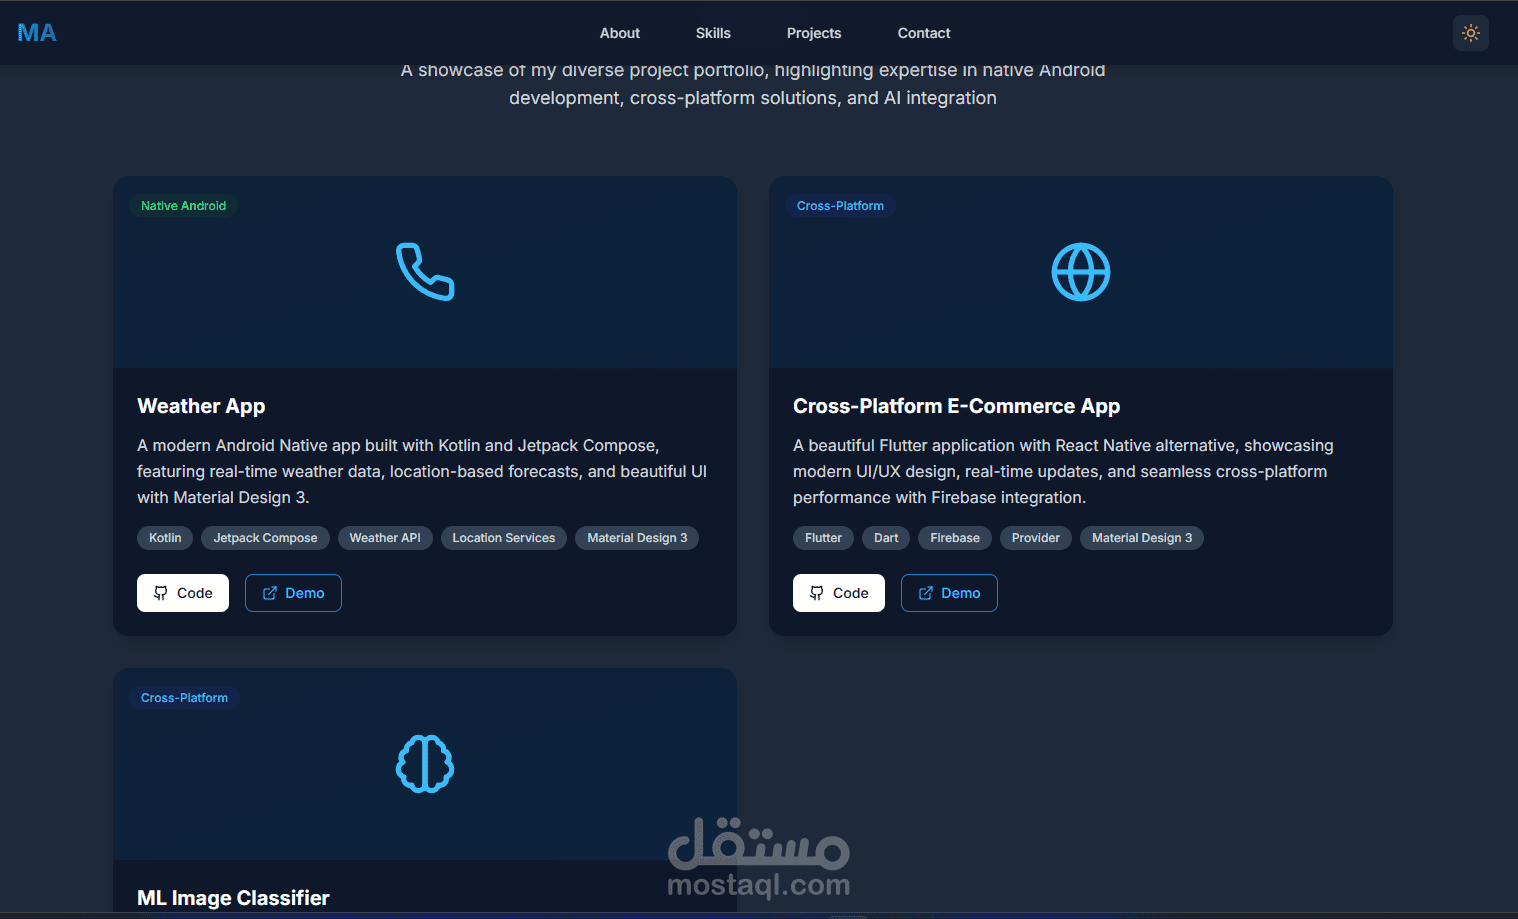Launch the Weather App Demo
1518x919 pixels.
point(293,593)
